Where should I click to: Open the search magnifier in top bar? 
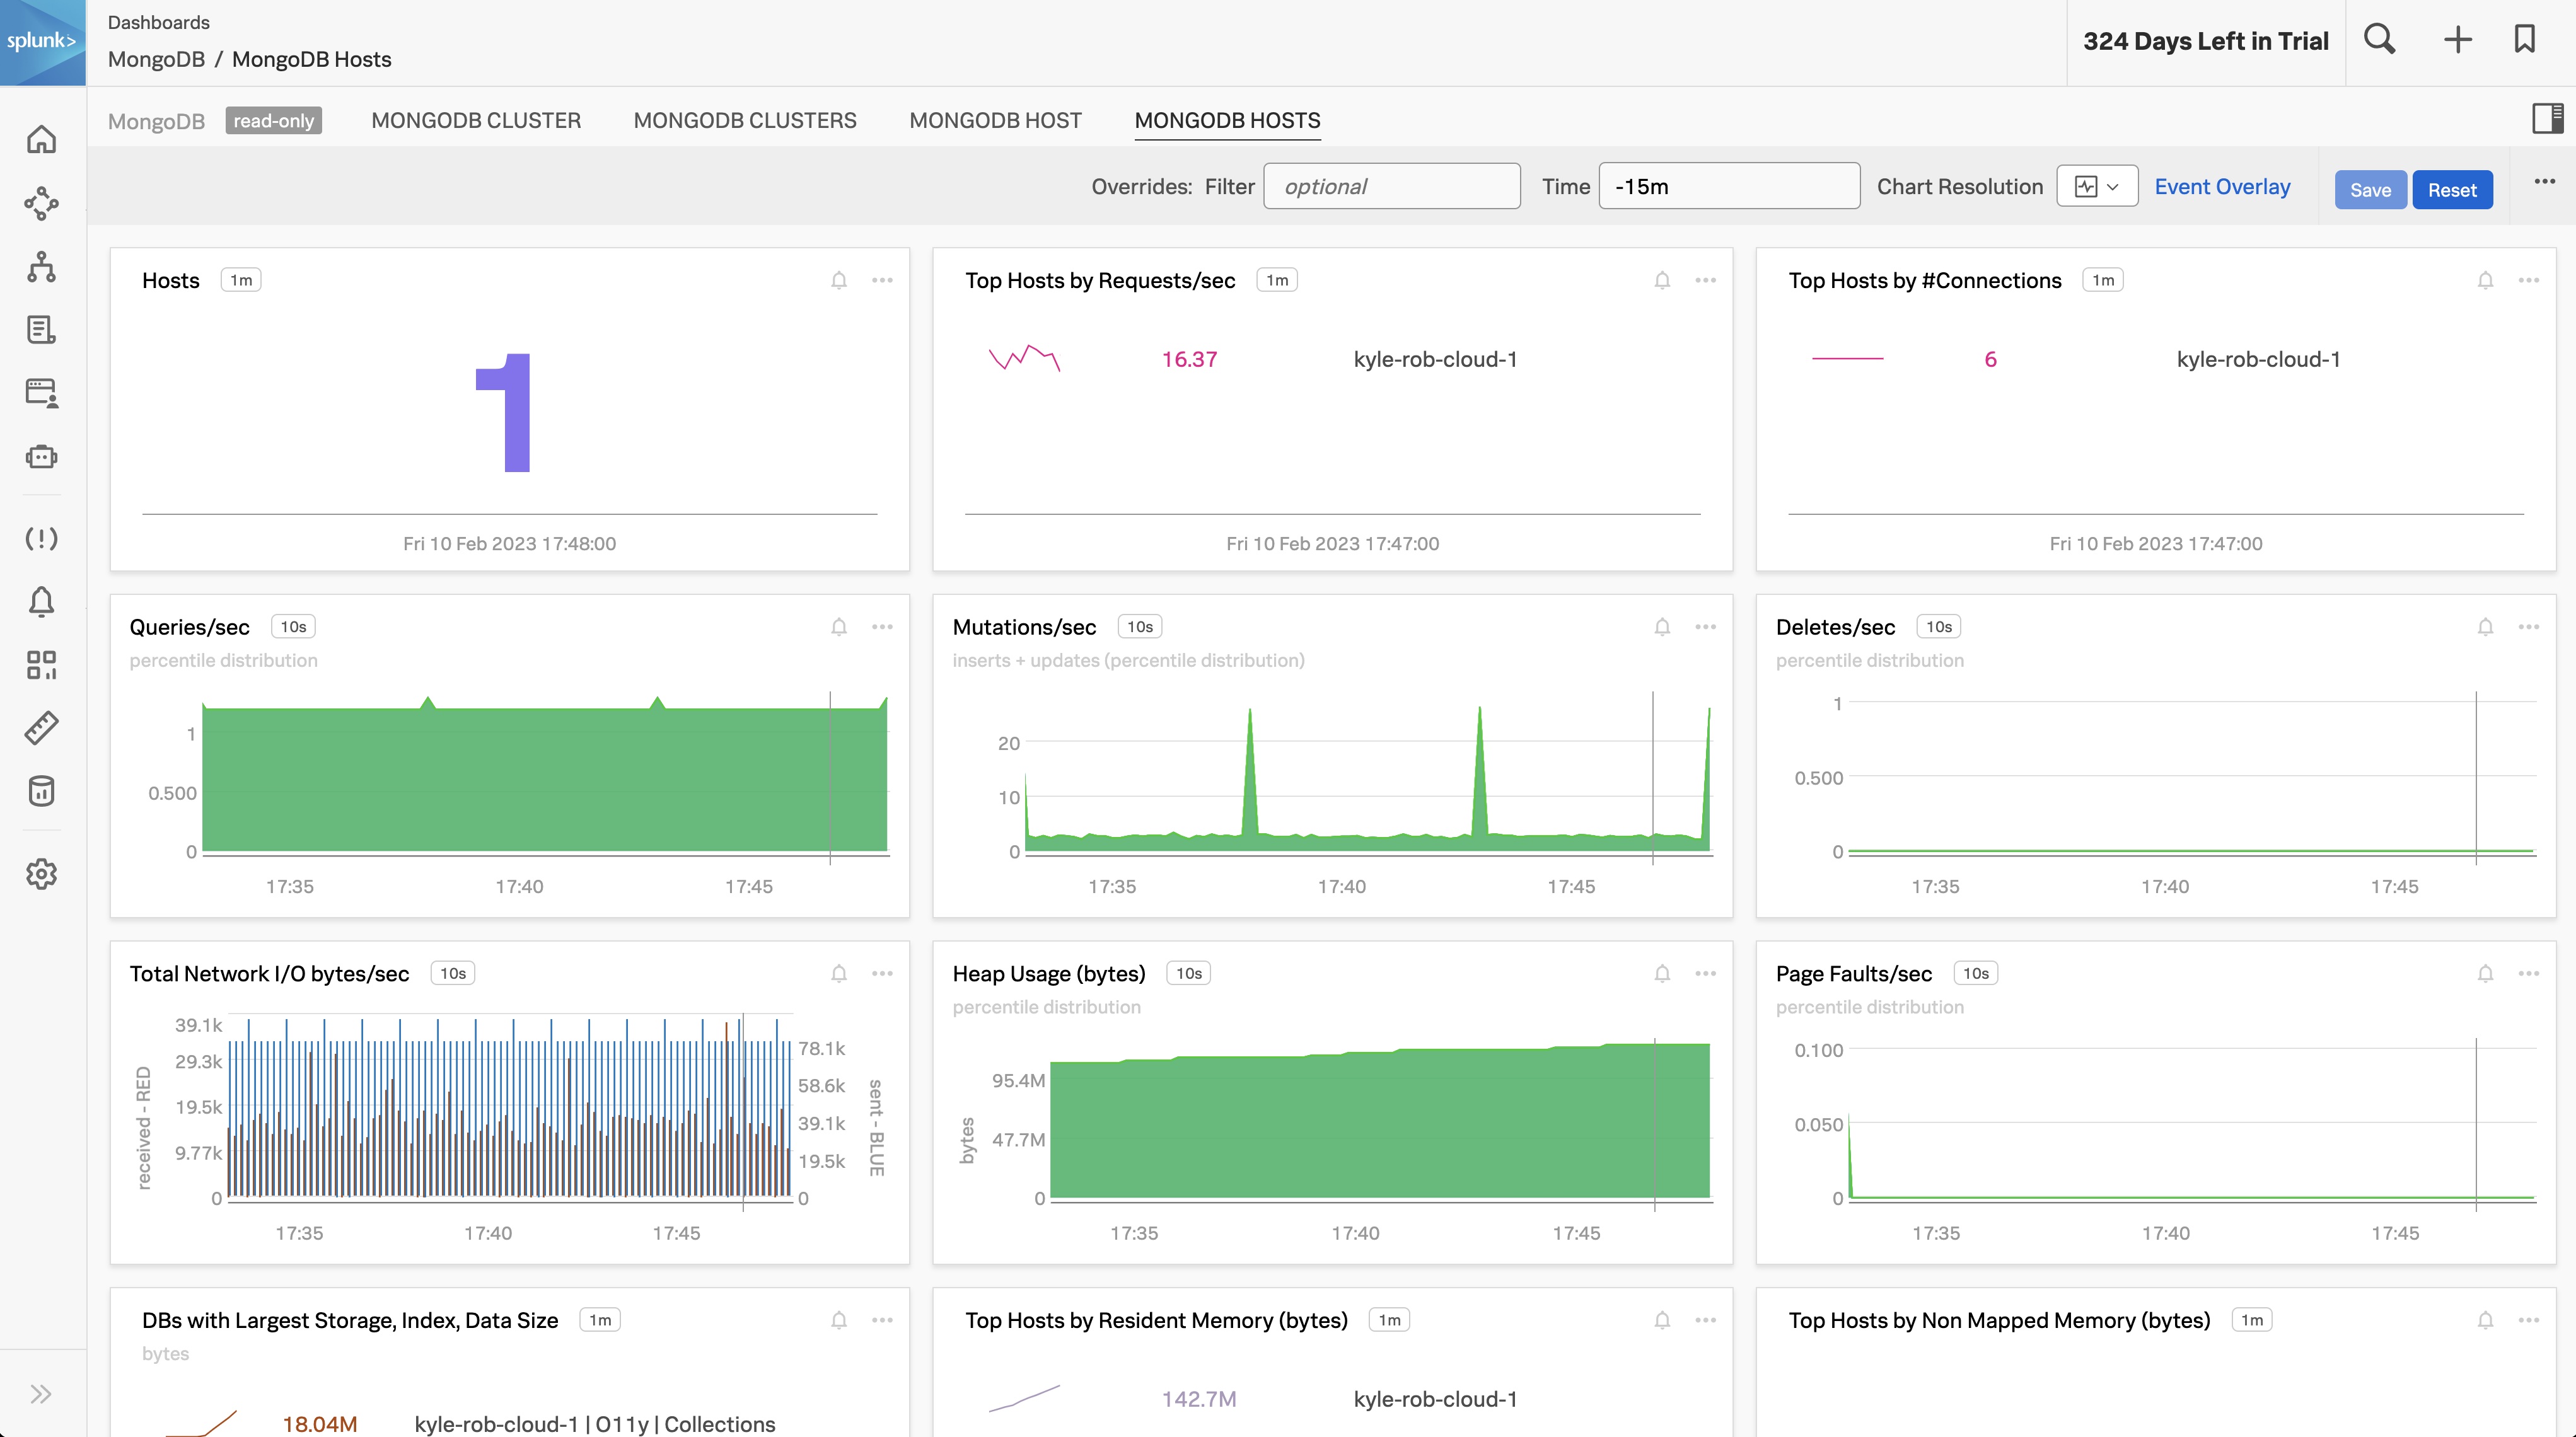(2380, 40)
